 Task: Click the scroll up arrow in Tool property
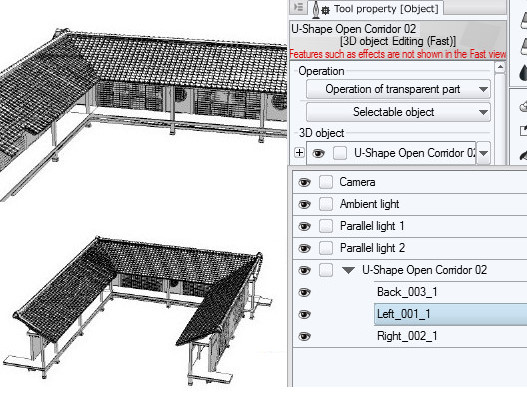click(x=500, y=67)
